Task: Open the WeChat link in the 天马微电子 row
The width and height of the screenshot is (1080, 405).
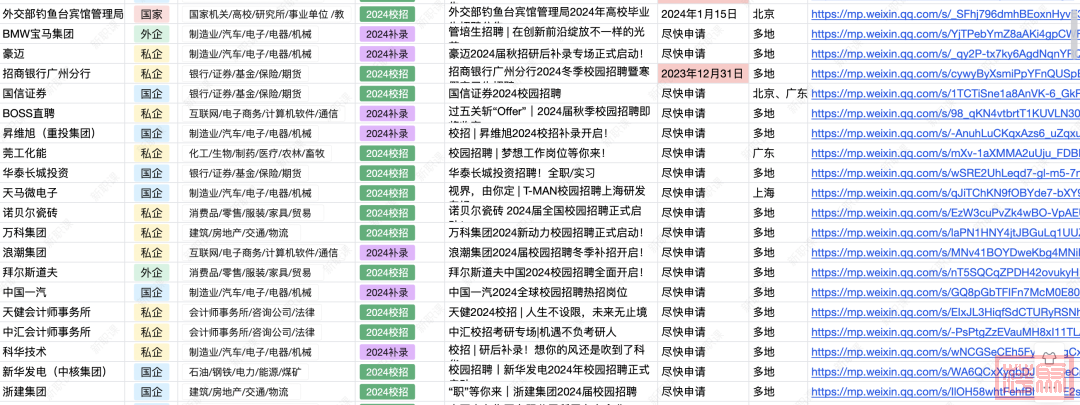Action: (945, 193)
